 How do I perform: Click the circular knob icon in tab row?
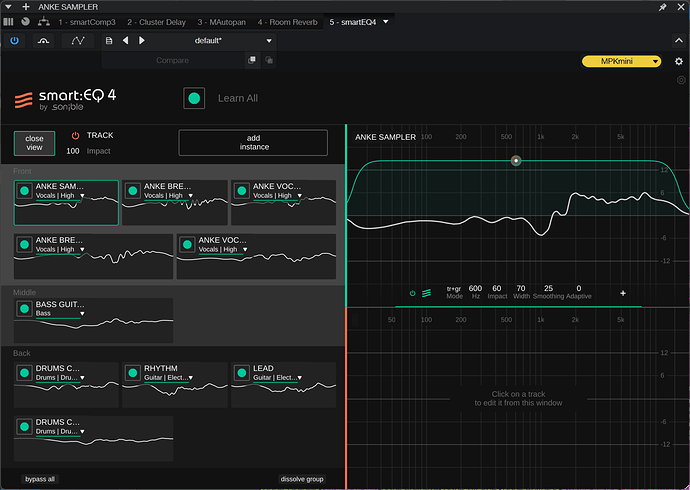(26, 22)
